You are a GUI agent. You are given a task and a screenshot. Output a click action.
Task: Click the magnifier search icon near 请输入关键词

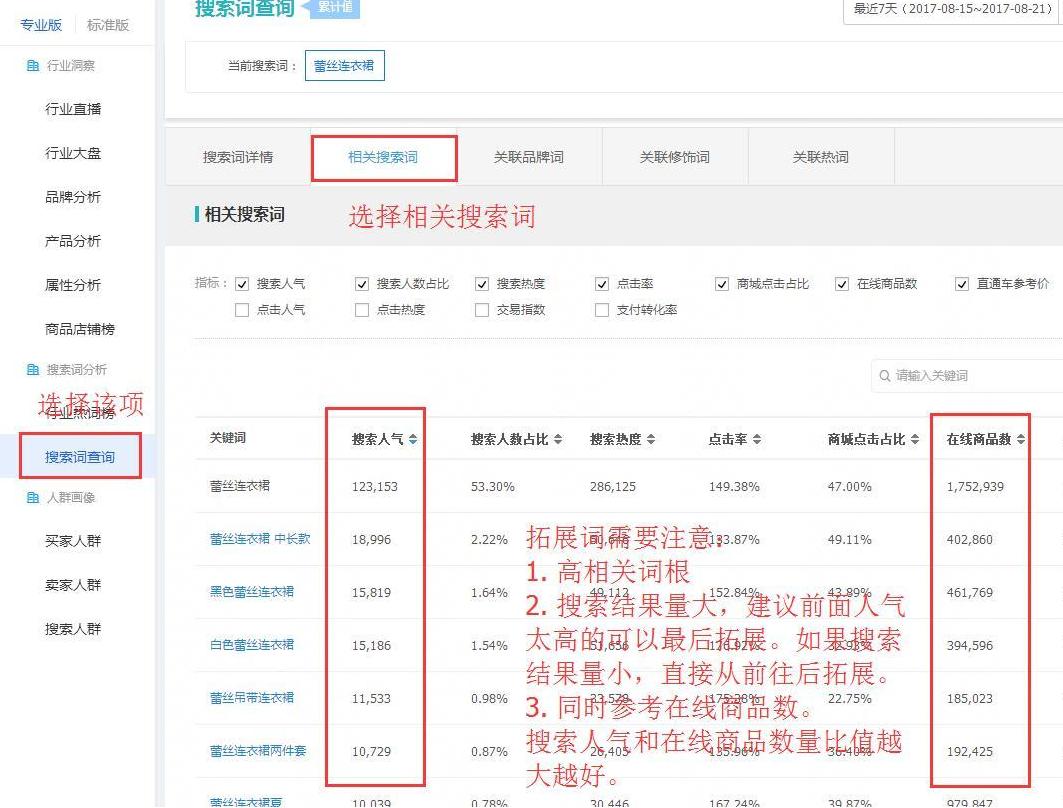pyautogui.click(x=886, y=376)
